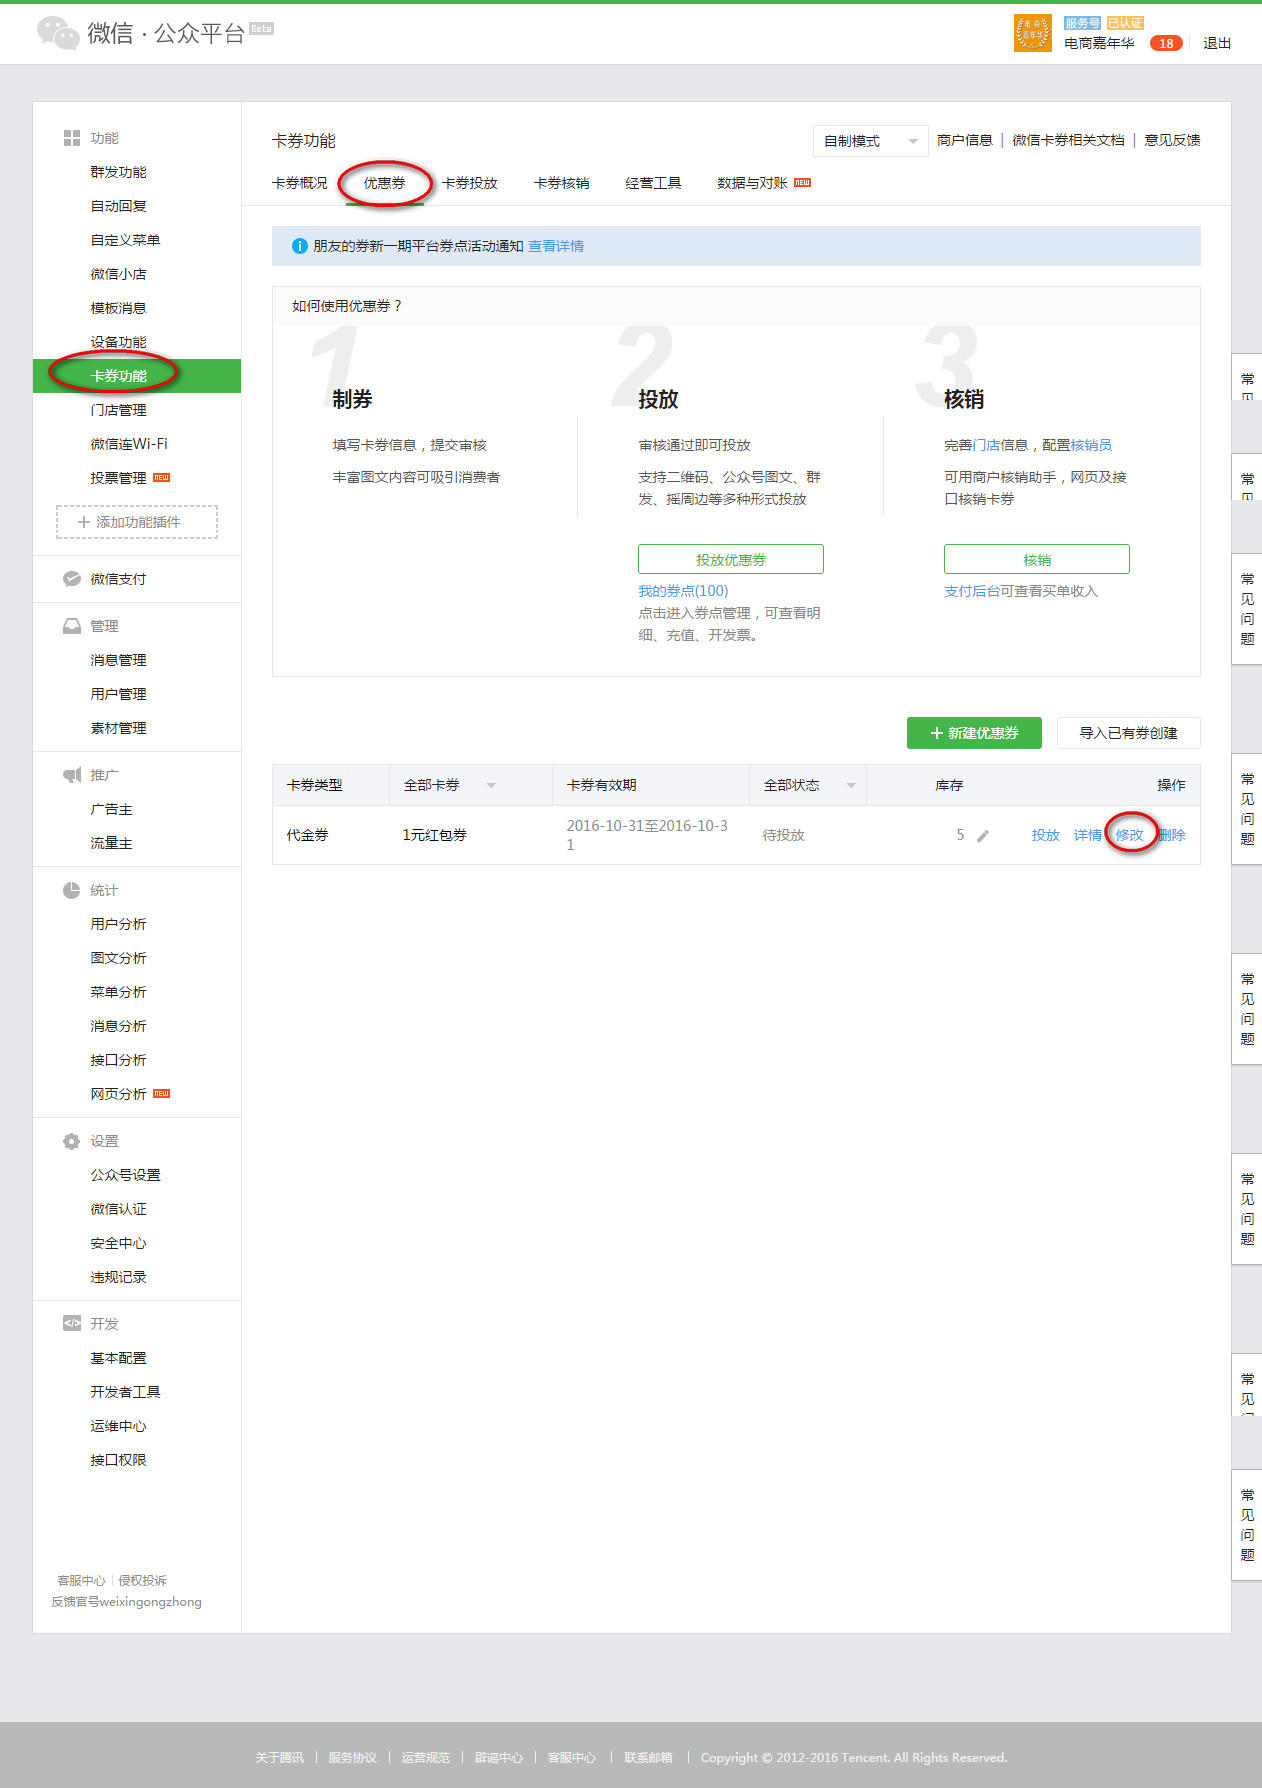Open 广告主 in the sidebar

pos(111,809)
